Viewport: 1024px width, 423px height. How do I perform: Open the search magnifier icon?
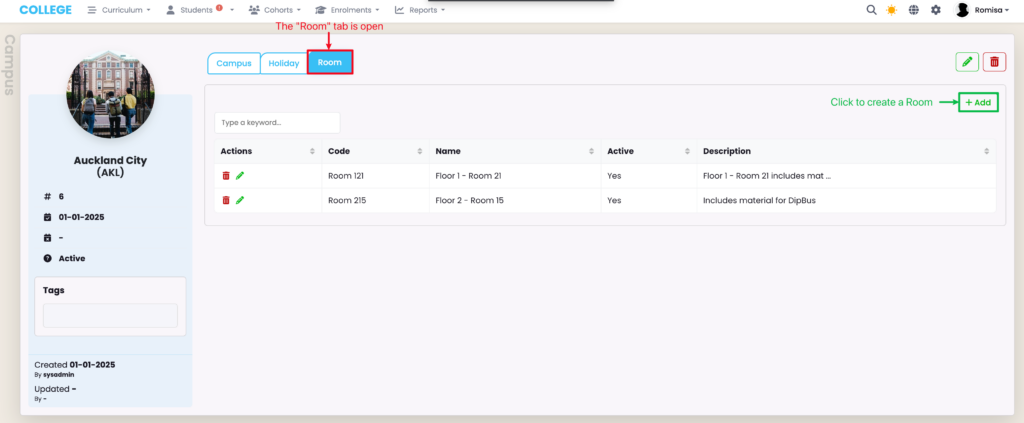click(871, 10)
